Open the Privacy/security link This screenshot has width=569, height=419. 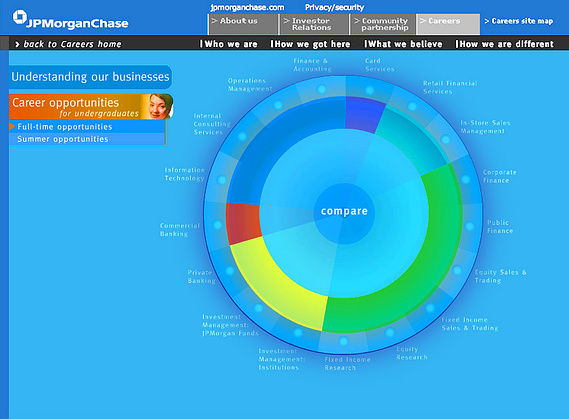[x=334, y=7]
